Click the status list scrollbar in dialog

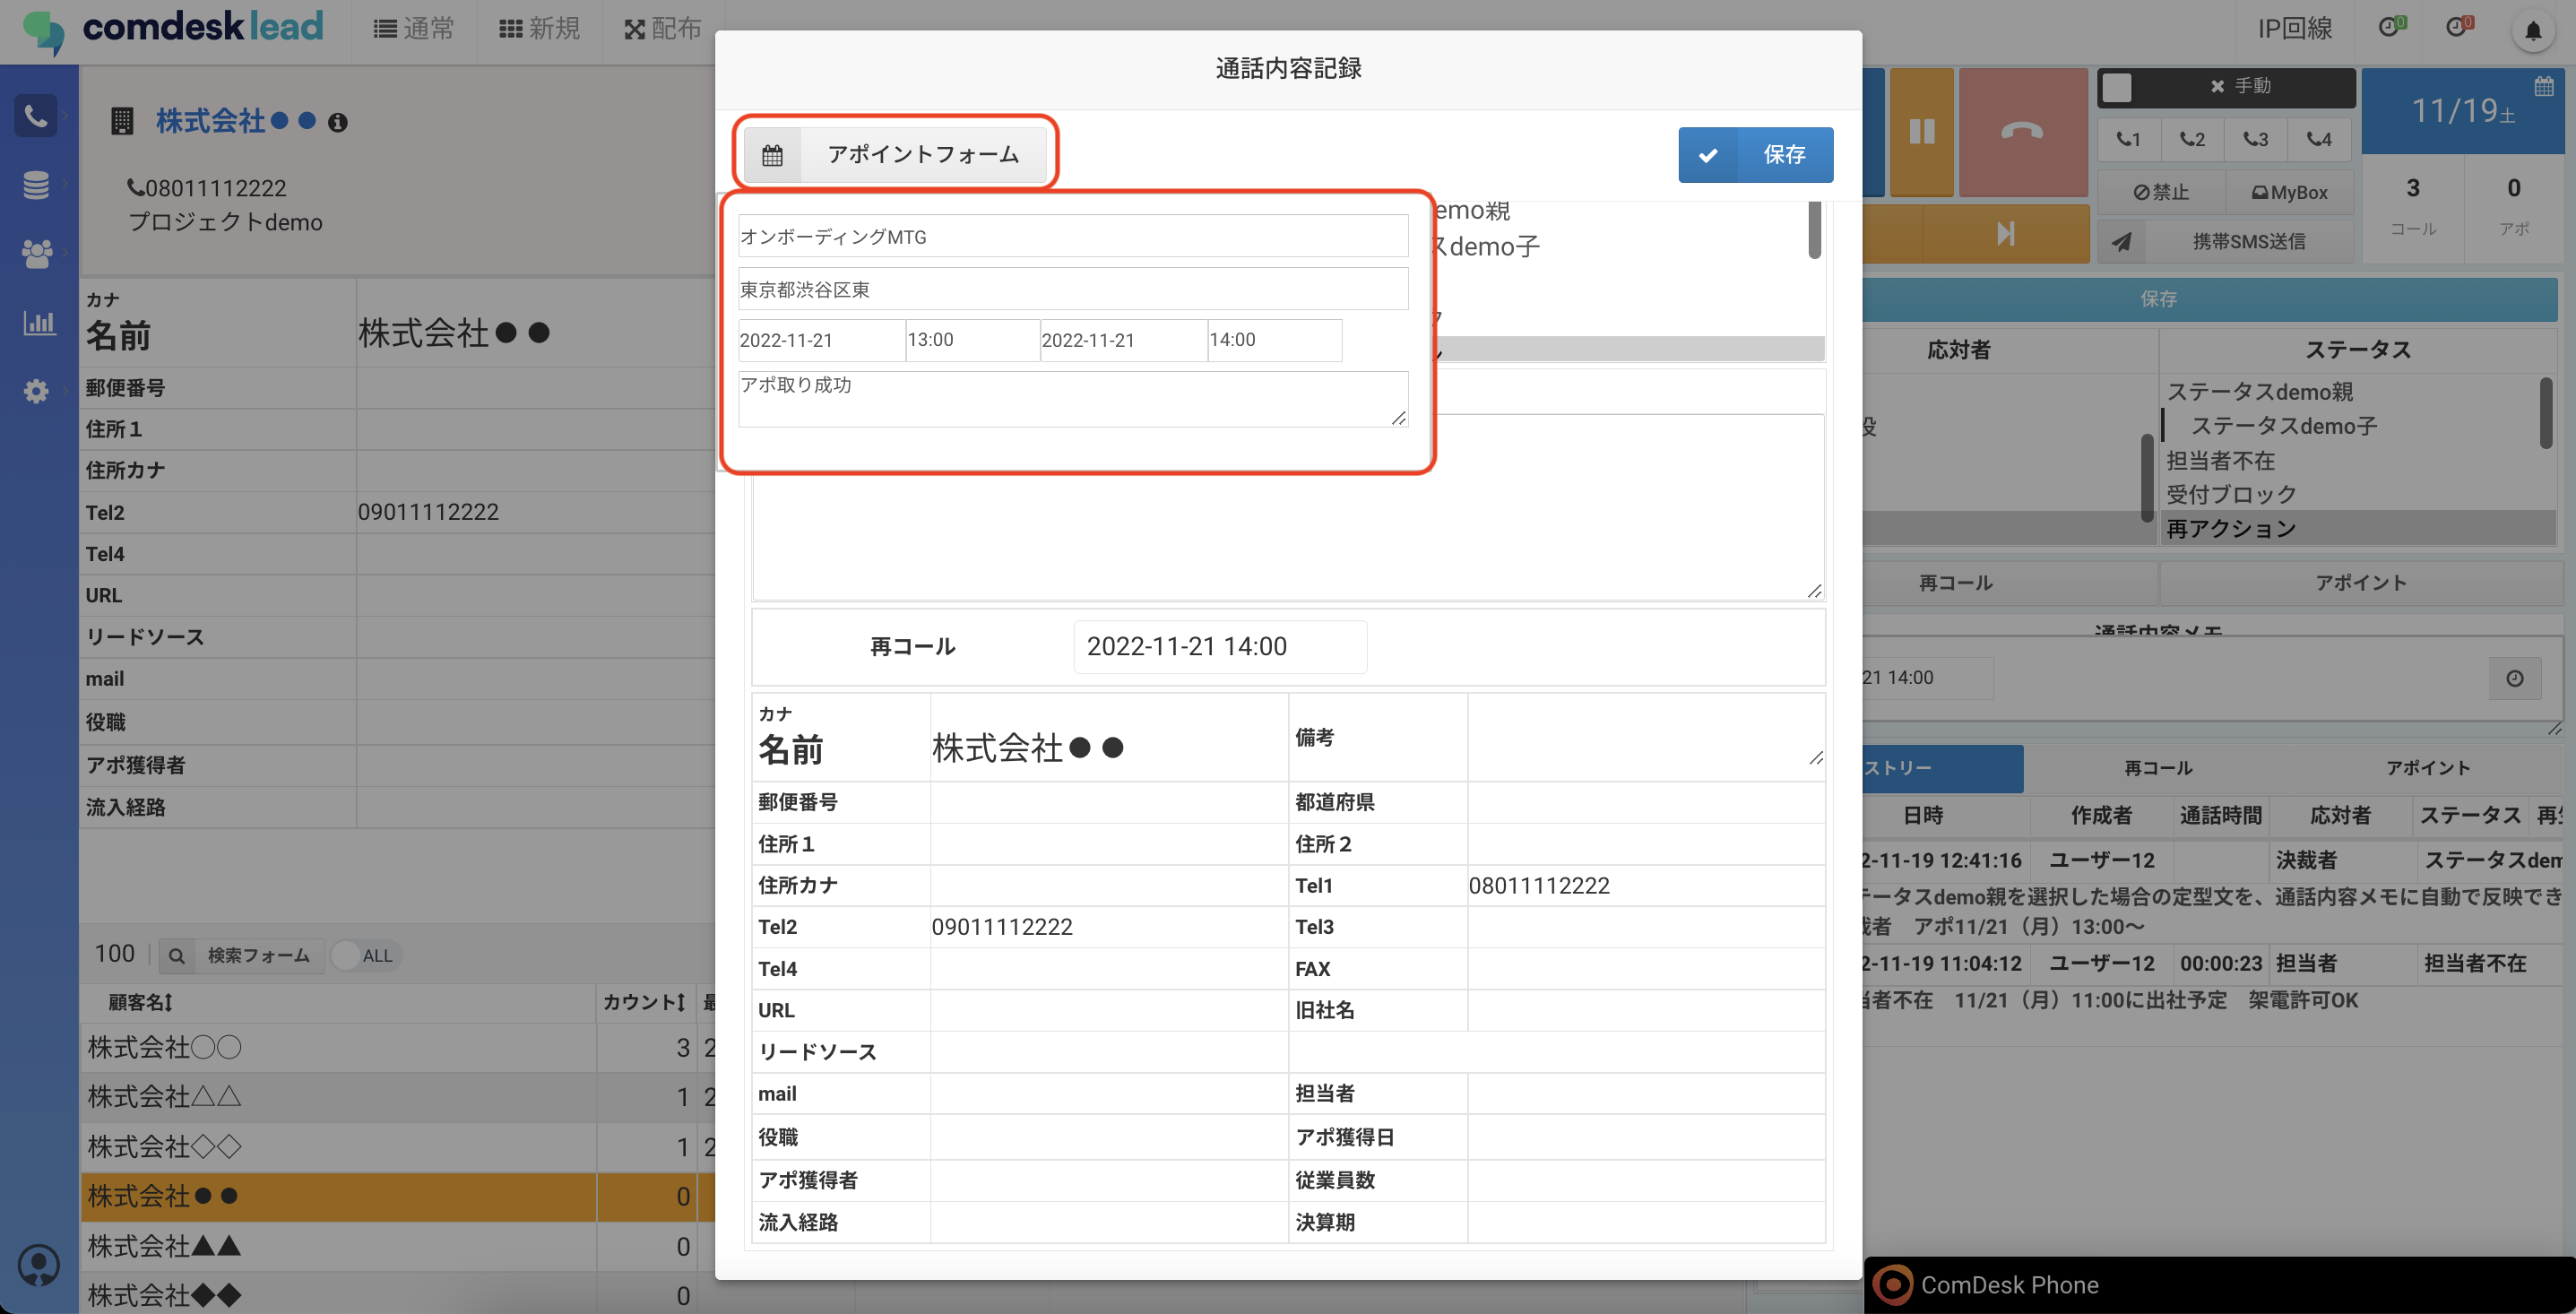1815,230
